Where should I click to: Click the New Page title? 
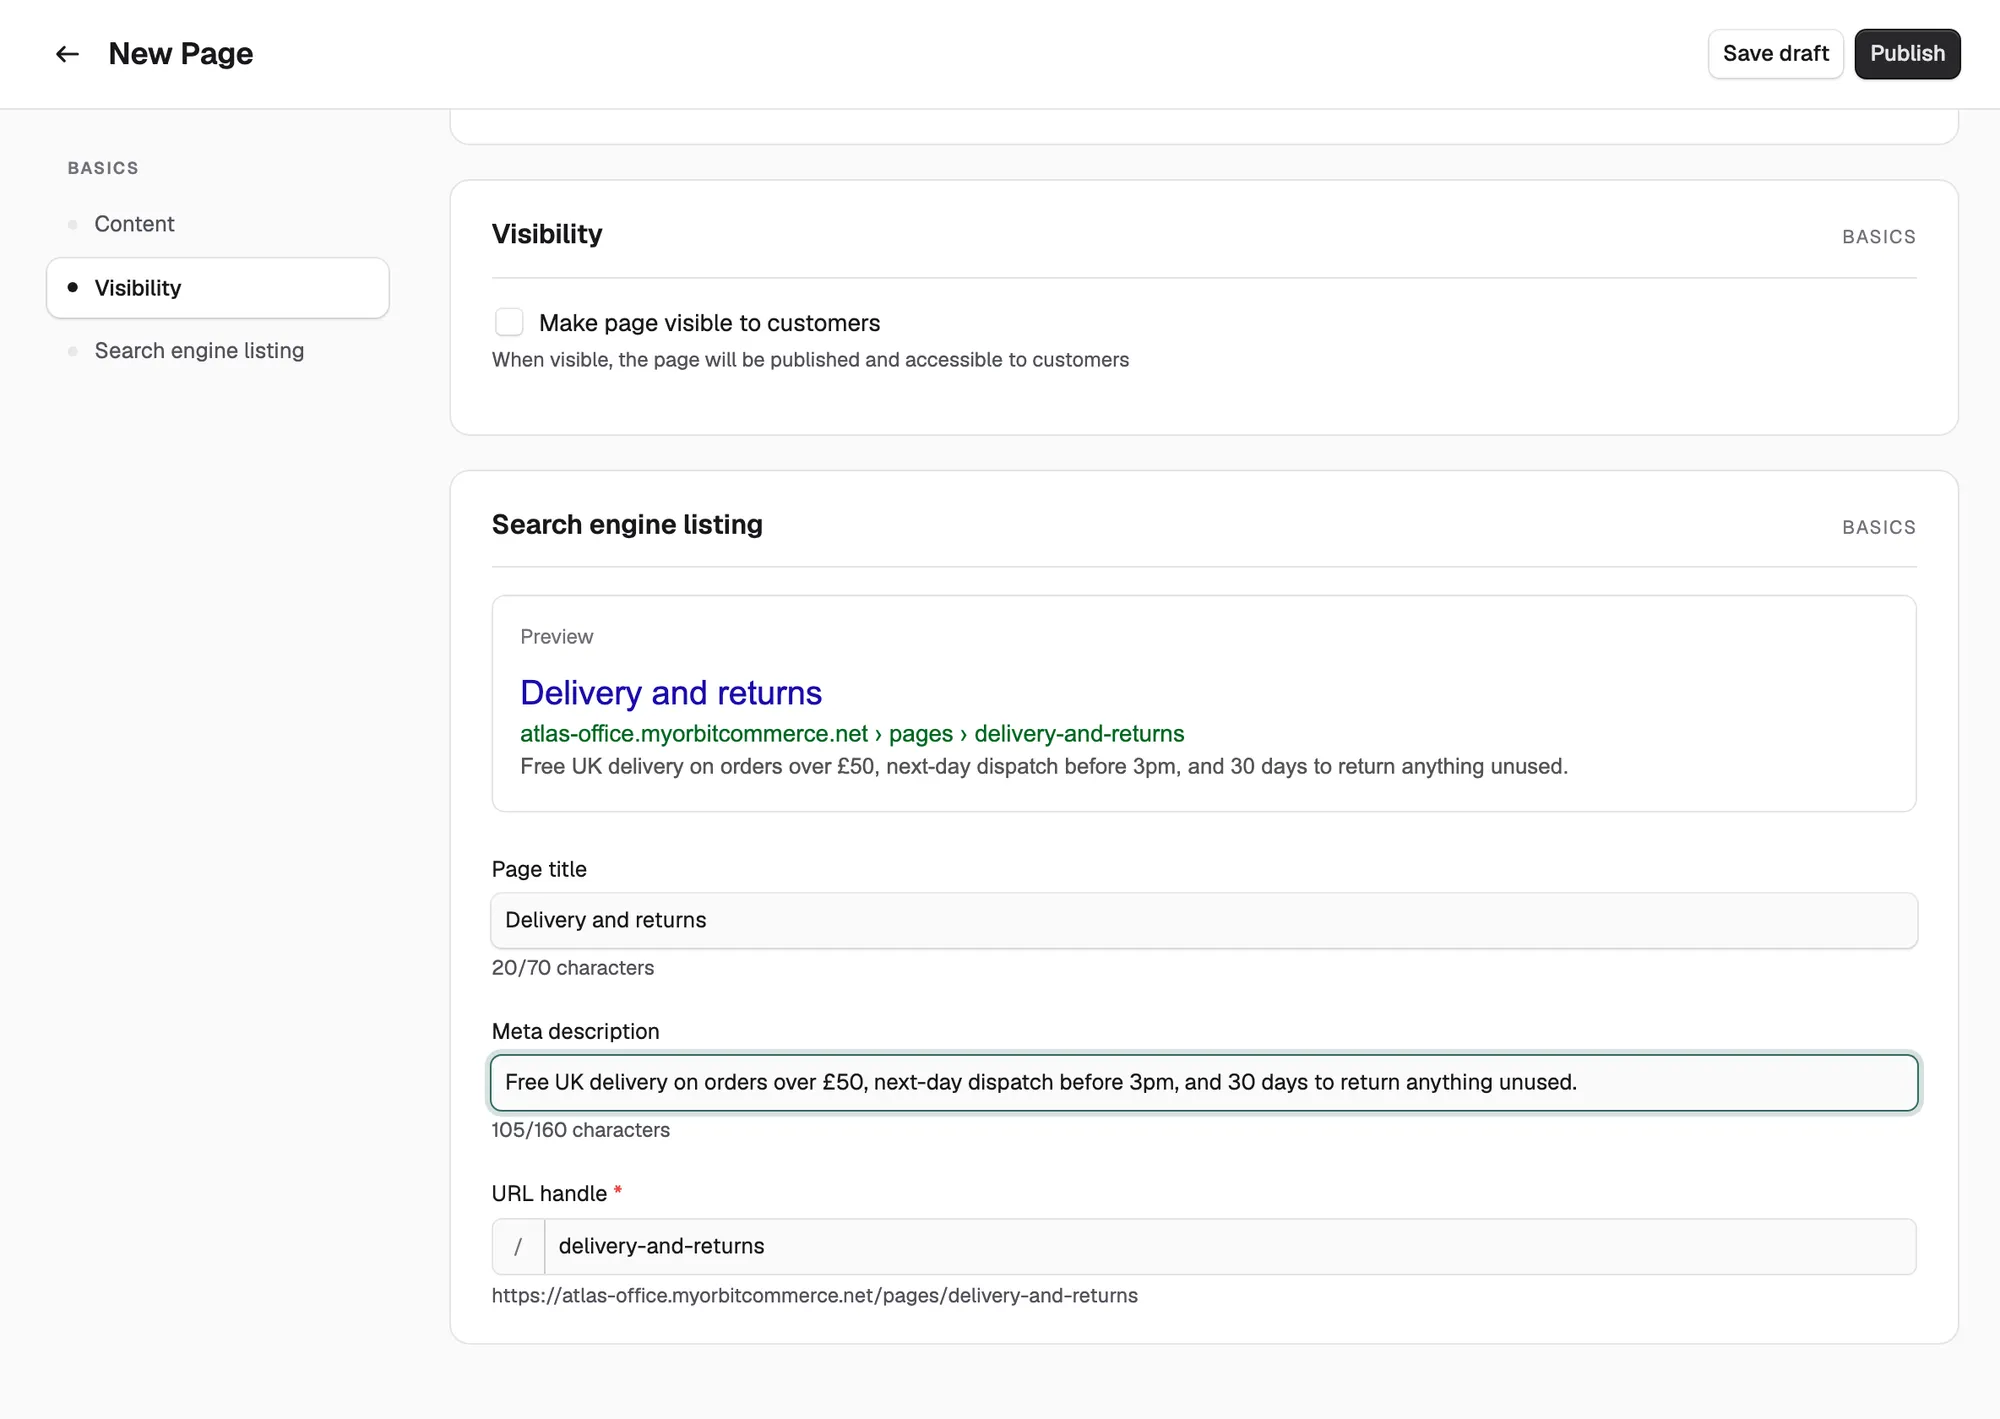(181, 54)
